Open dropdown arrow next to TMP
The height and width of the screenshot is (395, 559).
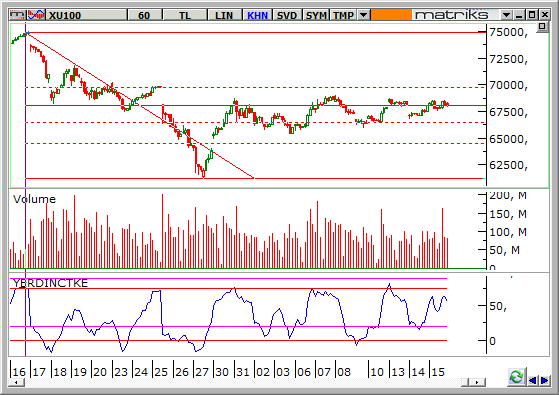(364, 15)
